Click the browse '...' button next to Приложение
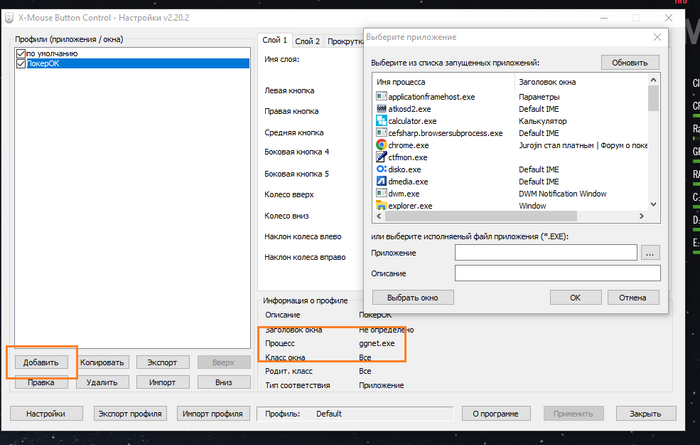Image resolution: width=700 pixels, height=445 pixels. [x=650, y=253]
